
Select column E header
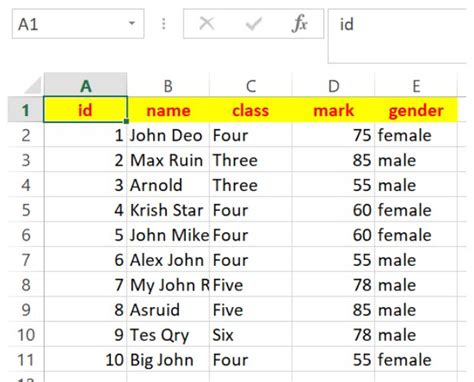pos(416,85)
